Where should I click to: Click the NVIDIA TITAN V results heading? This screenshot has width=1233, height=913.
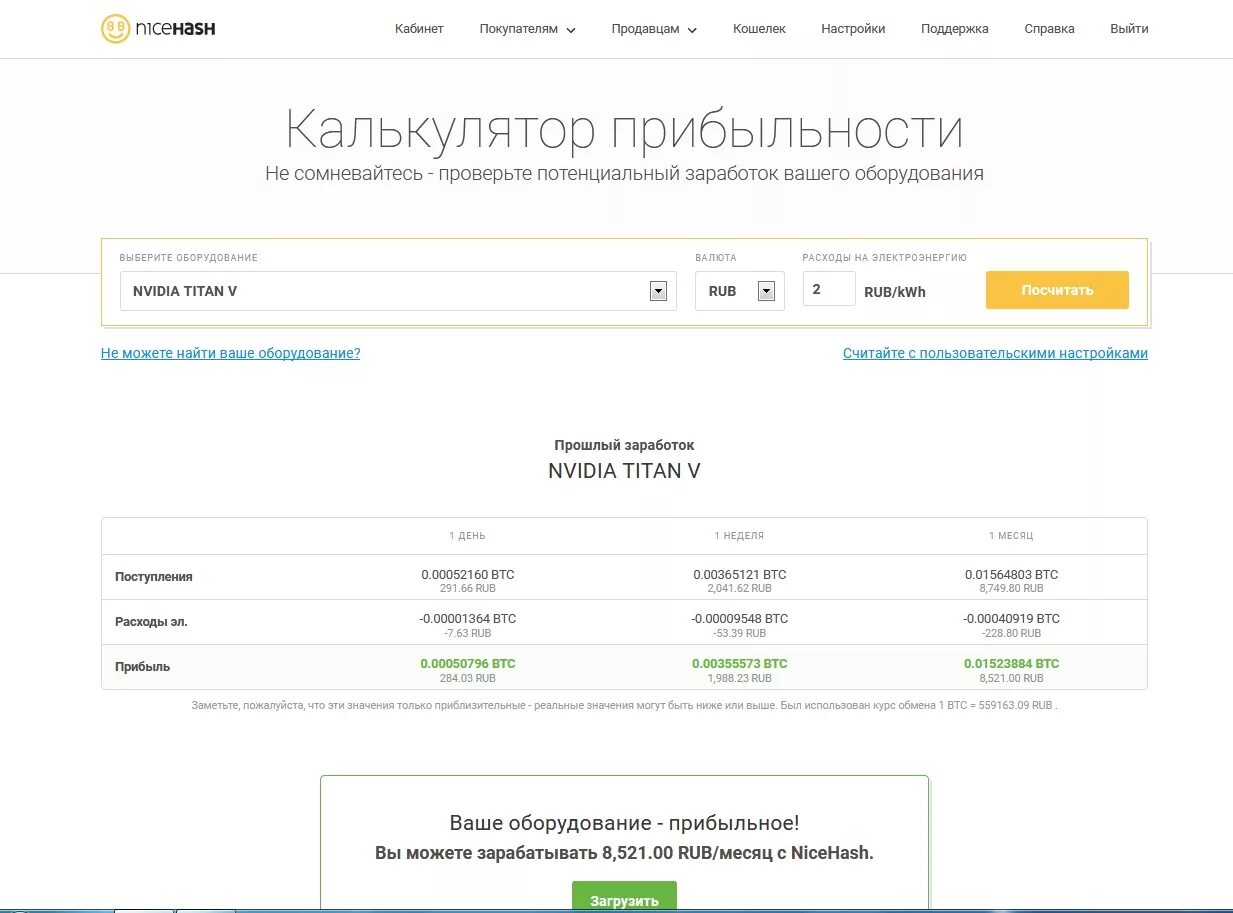pos(624,471)
